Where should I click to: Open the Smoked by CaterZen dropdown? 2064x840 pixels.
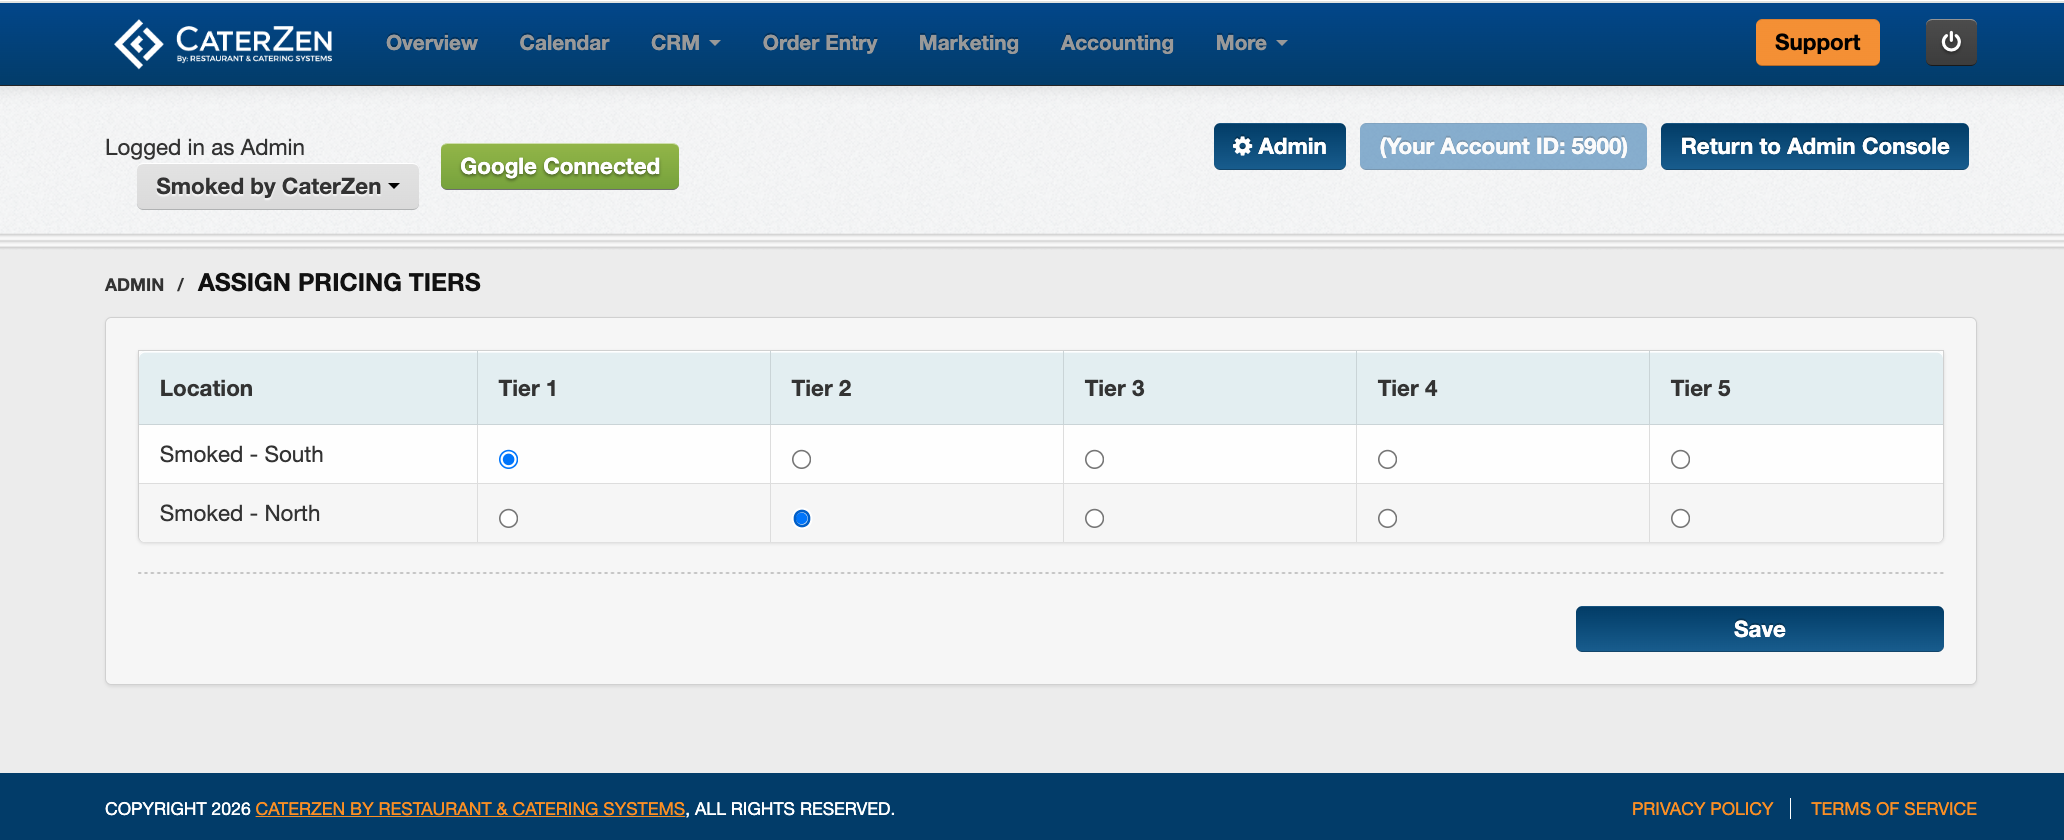[278, 186]
